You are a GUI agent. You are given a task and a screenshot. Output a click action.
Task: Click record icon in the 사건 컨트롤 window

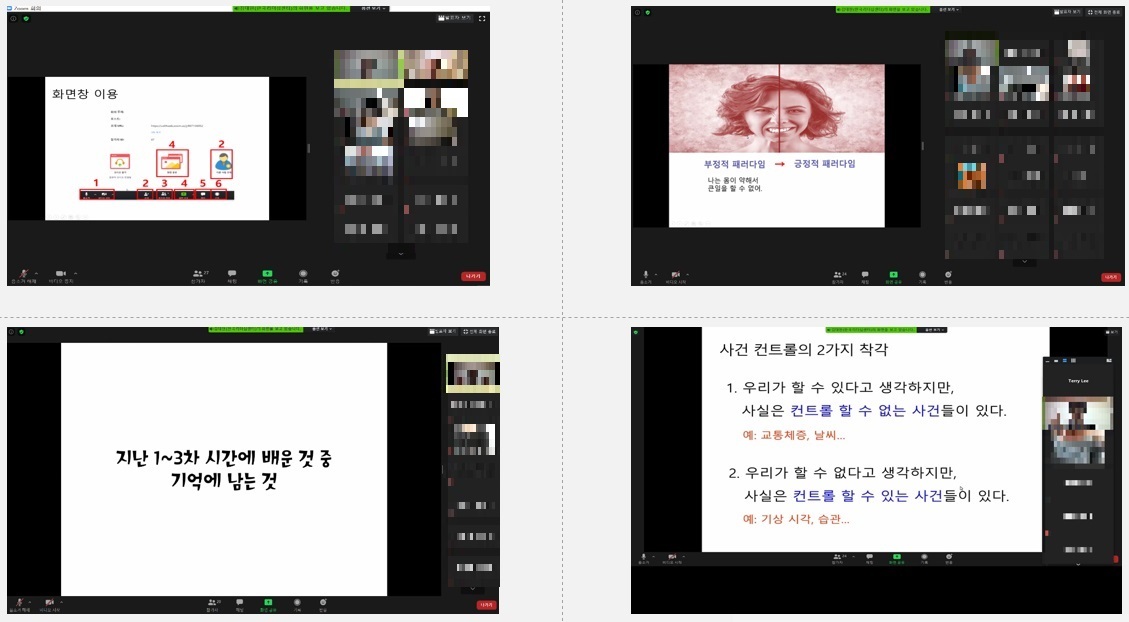click(x=925, y=558)
